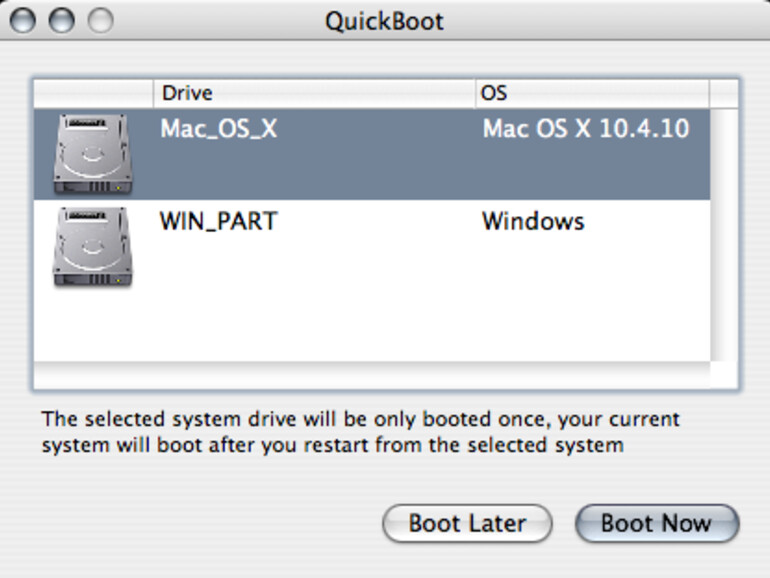Click the header corner box above scrollbar

point(724,93)
